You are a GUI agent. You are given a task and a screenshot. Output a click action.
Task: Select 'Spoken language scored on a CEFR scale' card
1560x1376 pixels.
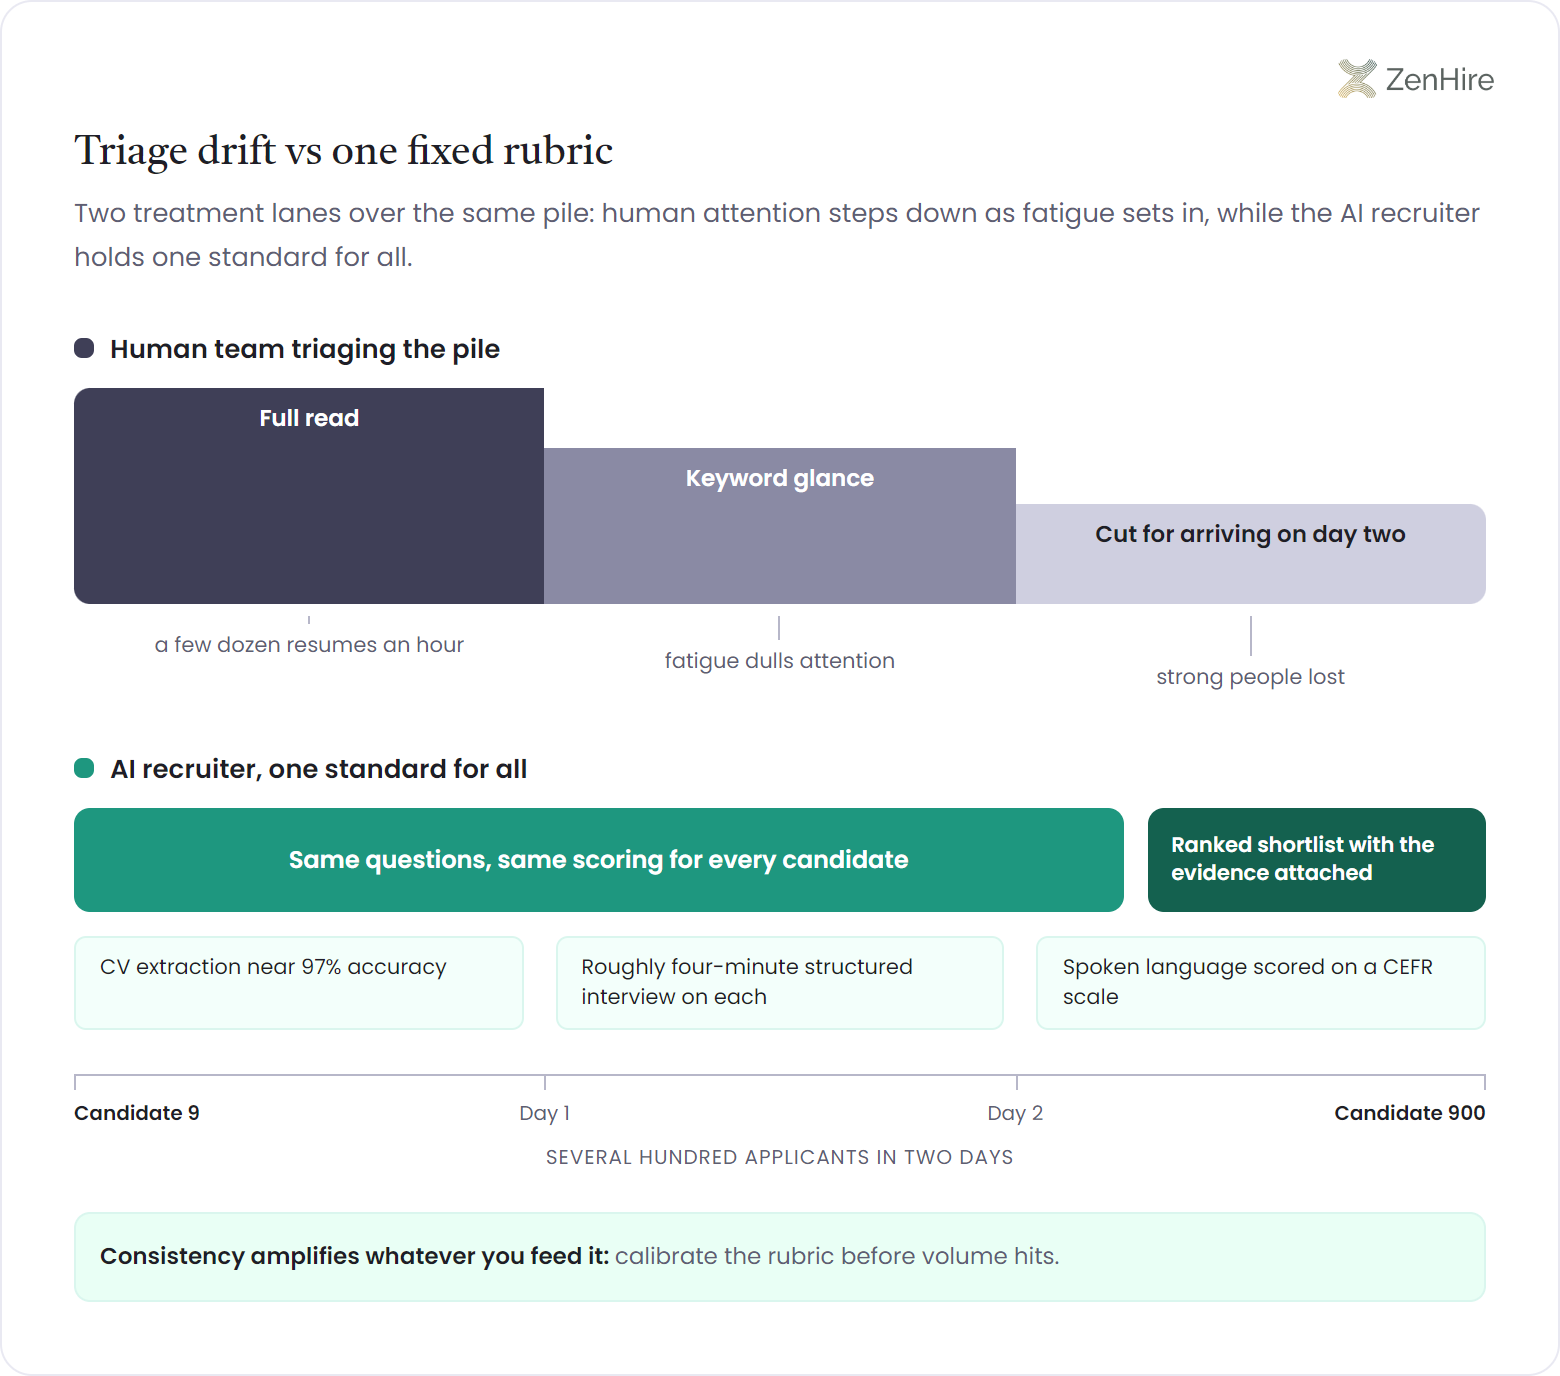click(x=1261, y=983)
